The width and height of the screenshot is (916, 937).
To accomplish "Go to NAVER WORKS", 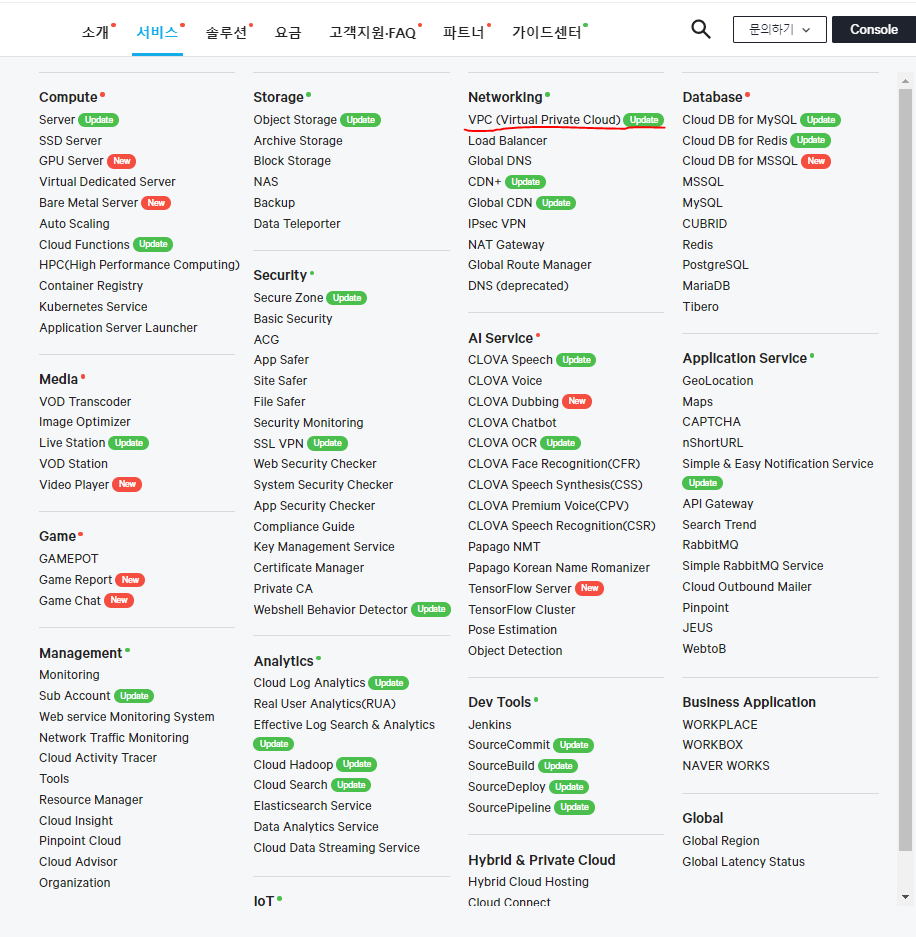I will (x=725, y=765).
